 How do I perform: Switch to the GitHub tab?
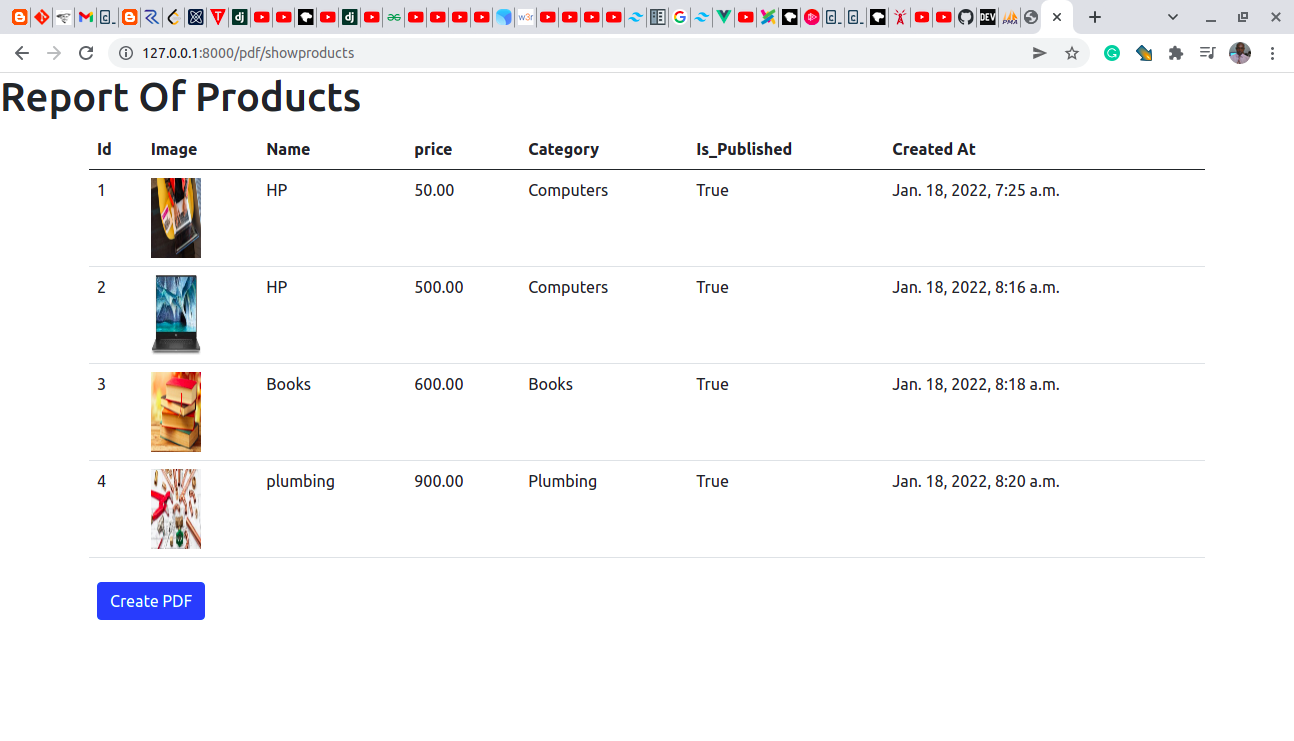[967, 17]
